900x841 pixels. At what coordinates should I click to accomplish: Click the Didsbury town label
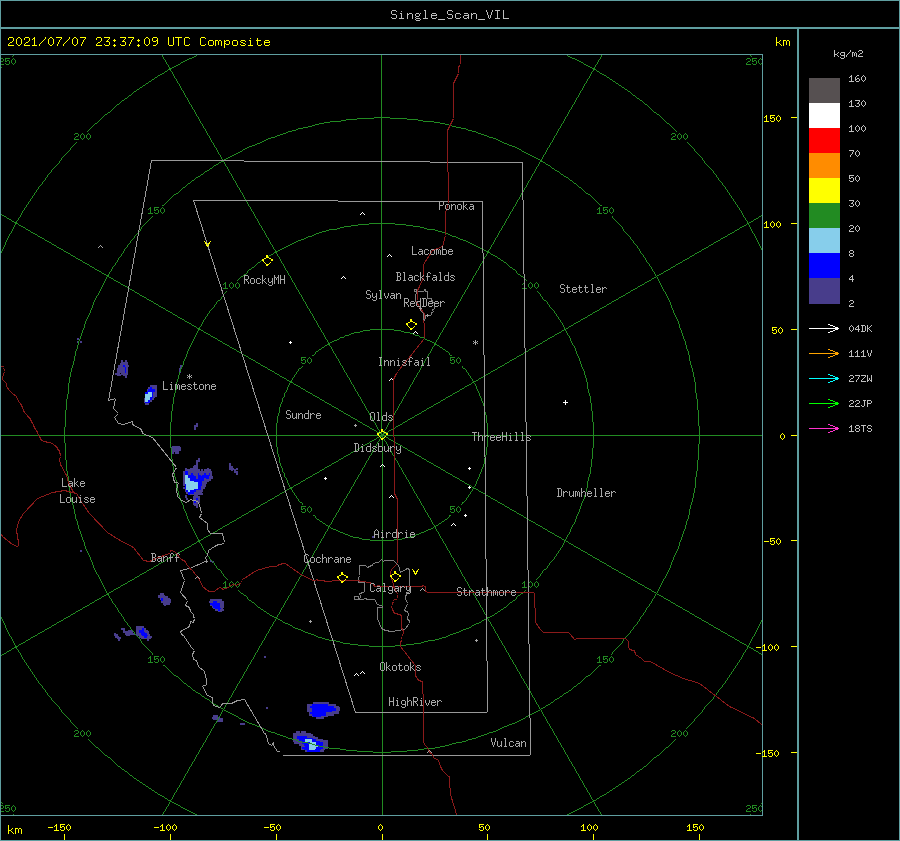[x=377, y=448]
